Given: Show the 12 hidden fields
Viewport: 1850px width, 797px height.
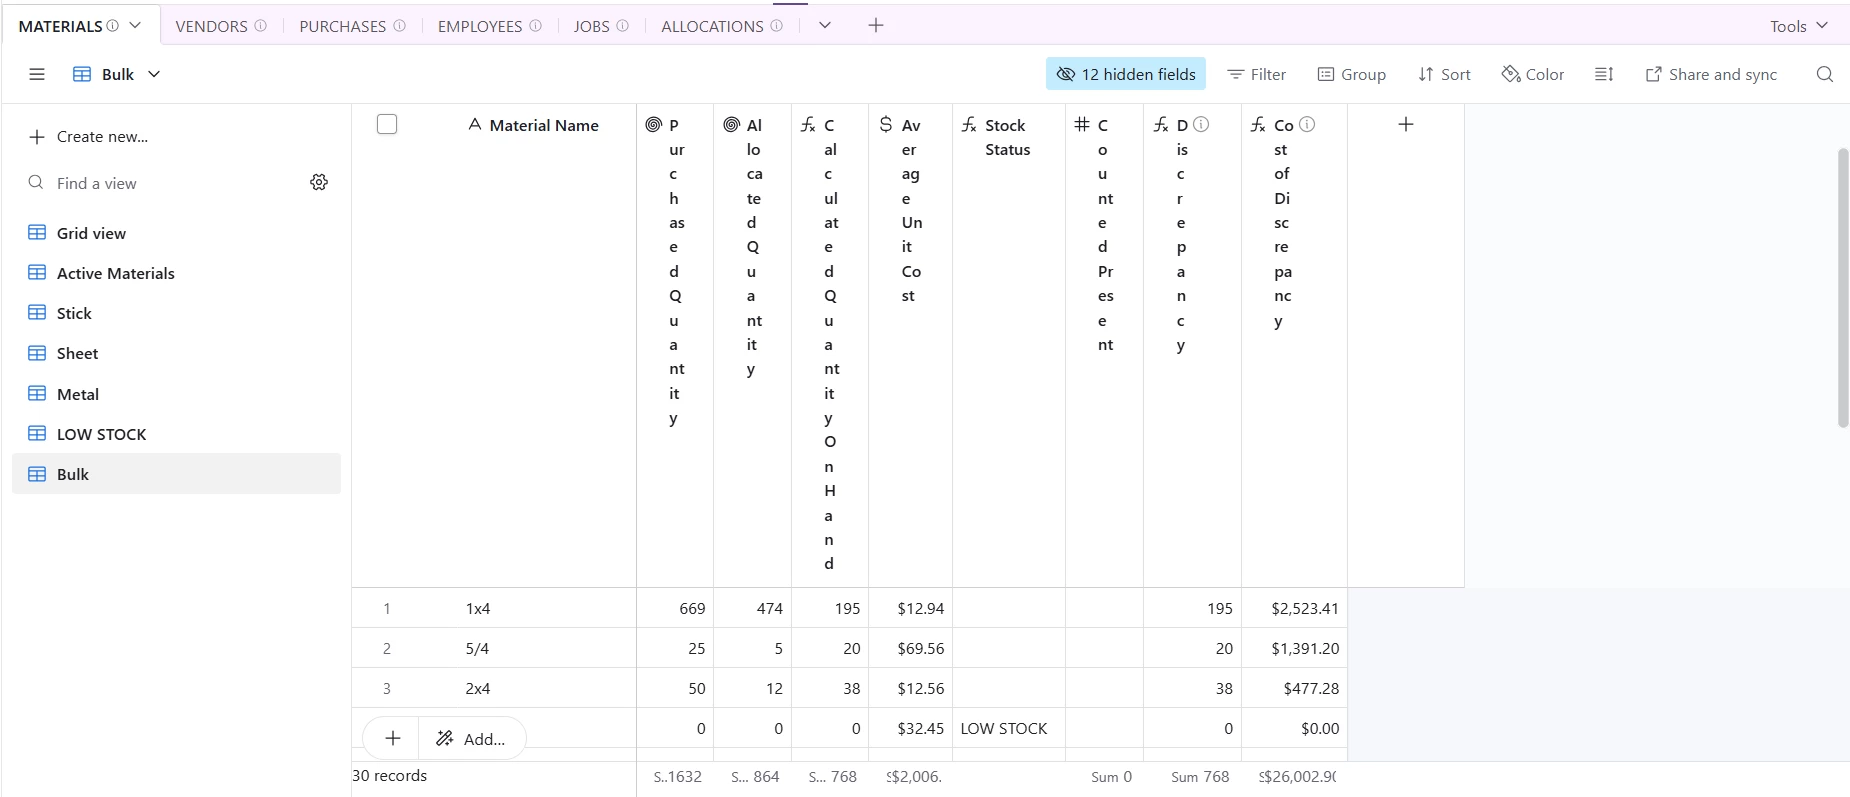Looking at the screenshot, I should tap(1126, 74).
